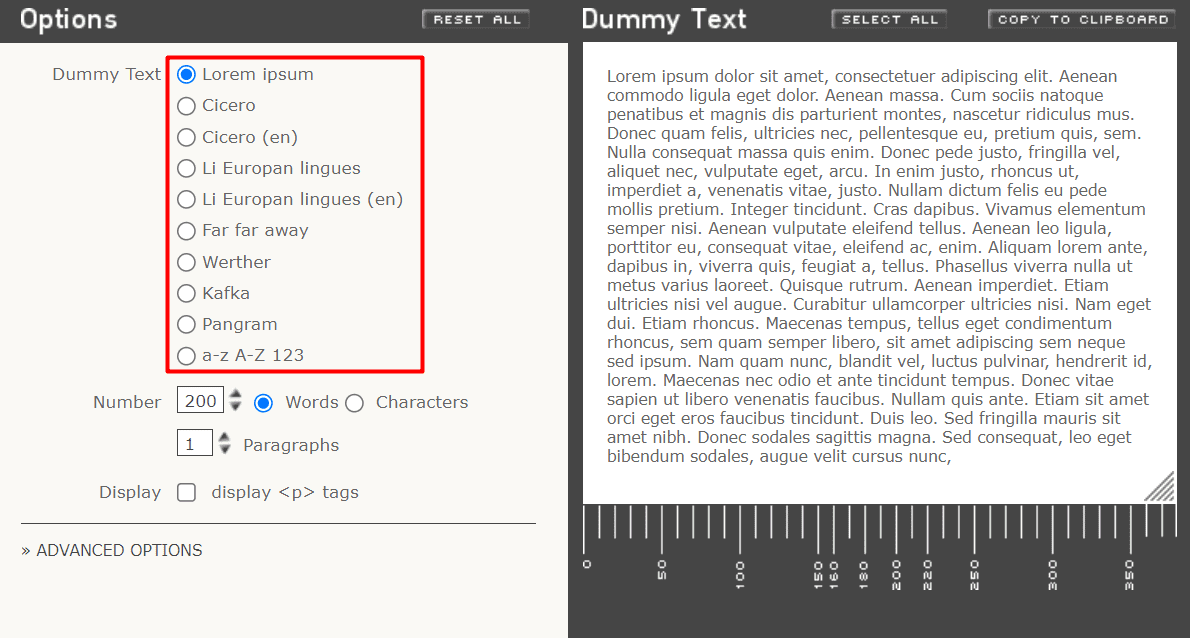Decrease the word number with down arrow
1190x638 pixels.
[x=236, y=408]
